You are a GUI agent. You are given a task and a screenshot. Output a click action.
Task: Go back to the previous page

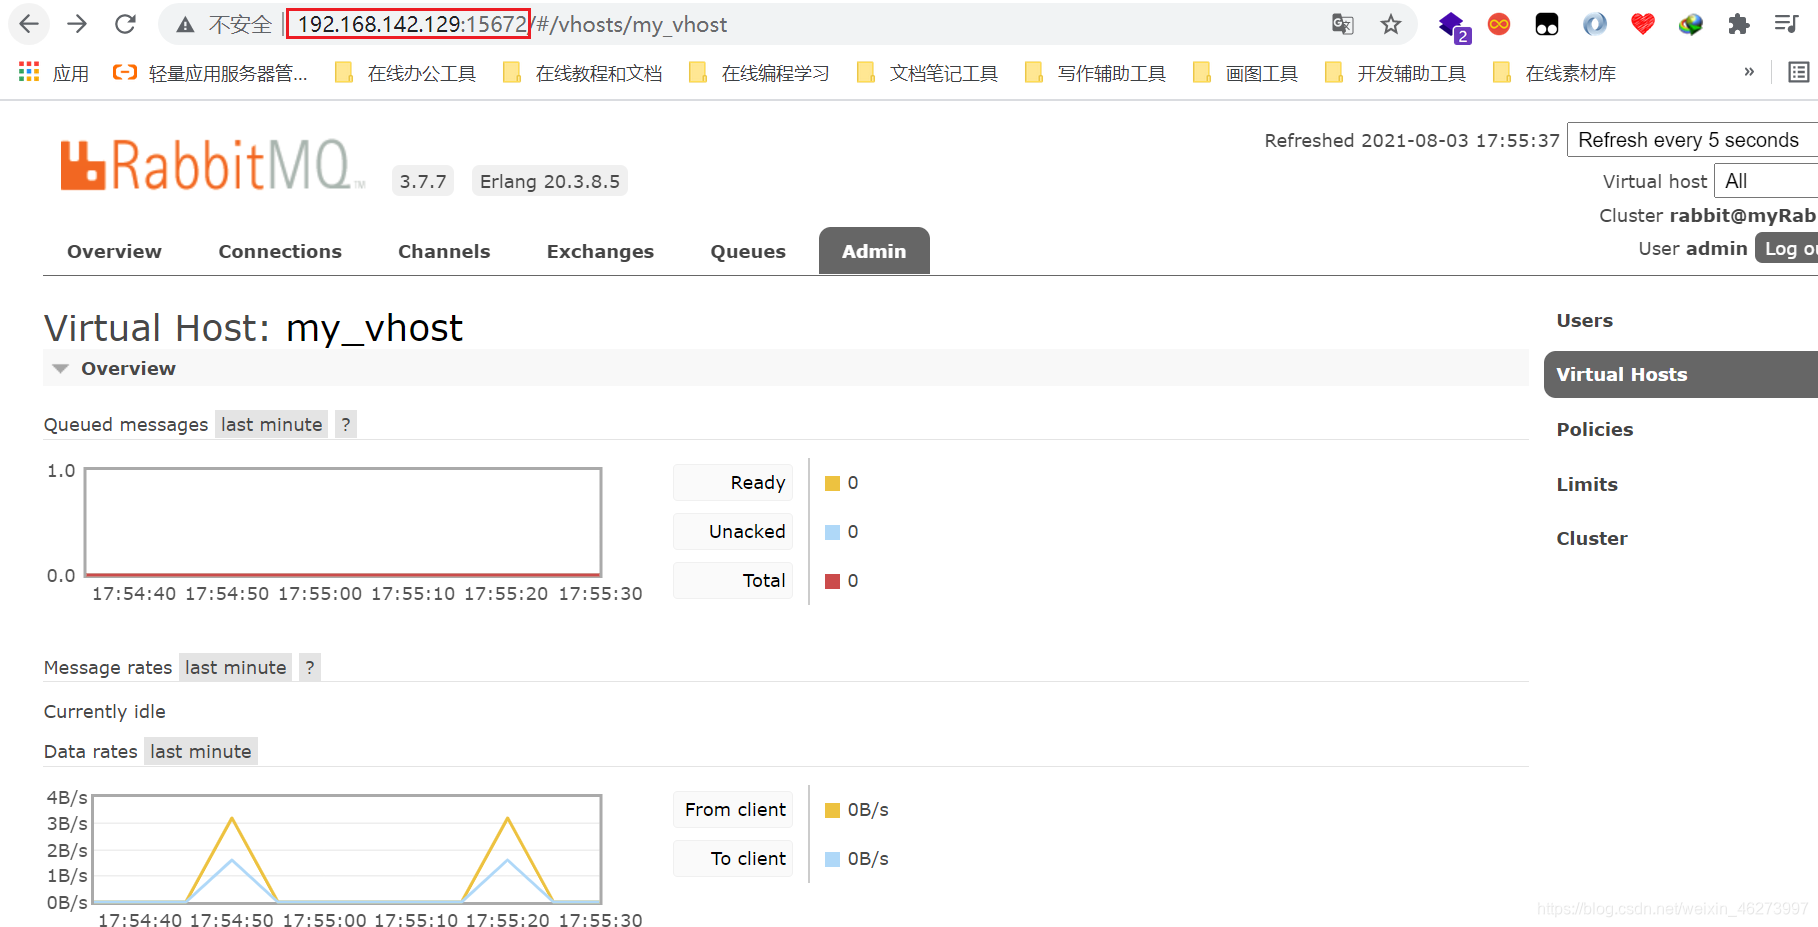point(29,24)
